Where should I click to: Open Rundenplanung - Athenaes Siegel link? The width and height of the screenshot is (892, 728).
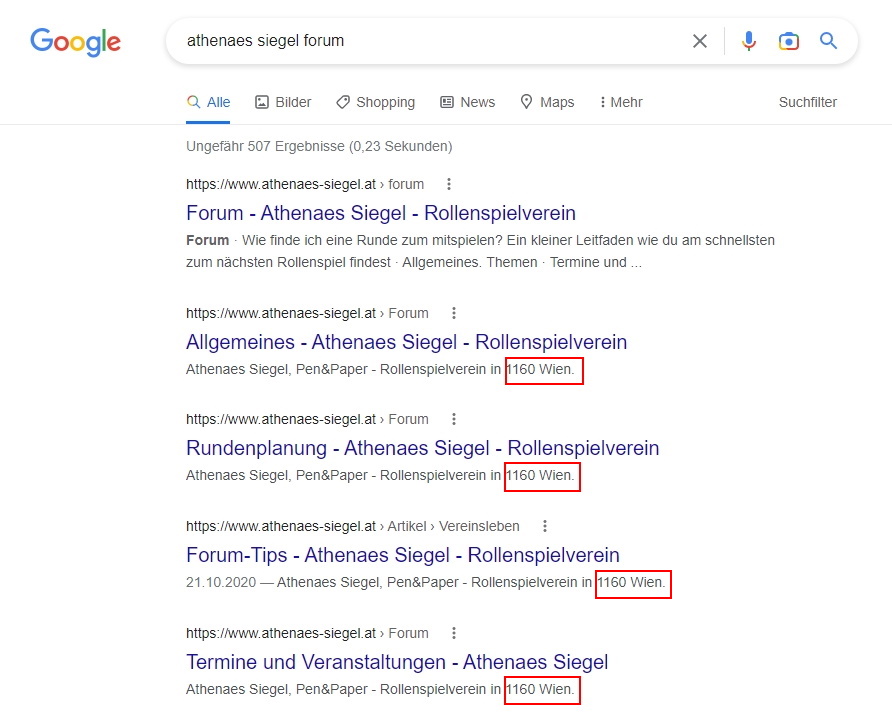click(422, 448)
